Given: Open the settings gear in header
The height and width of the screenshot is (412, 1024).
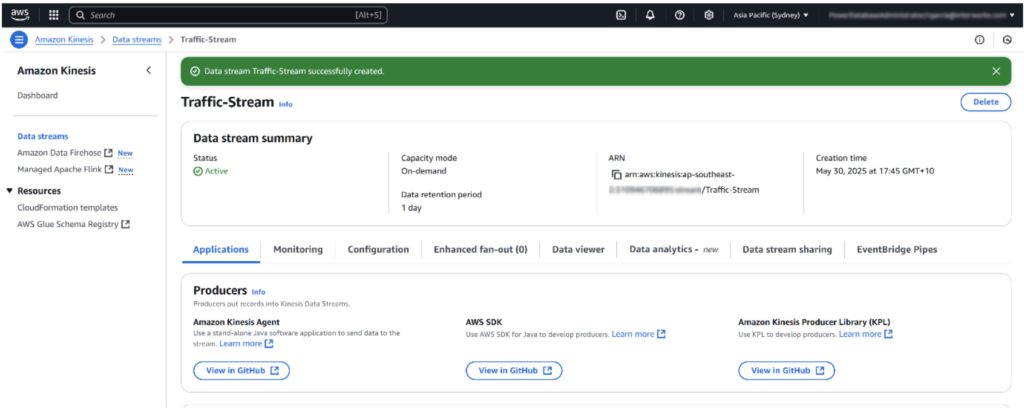Looking at the screenshot, I should click(709, 15).
